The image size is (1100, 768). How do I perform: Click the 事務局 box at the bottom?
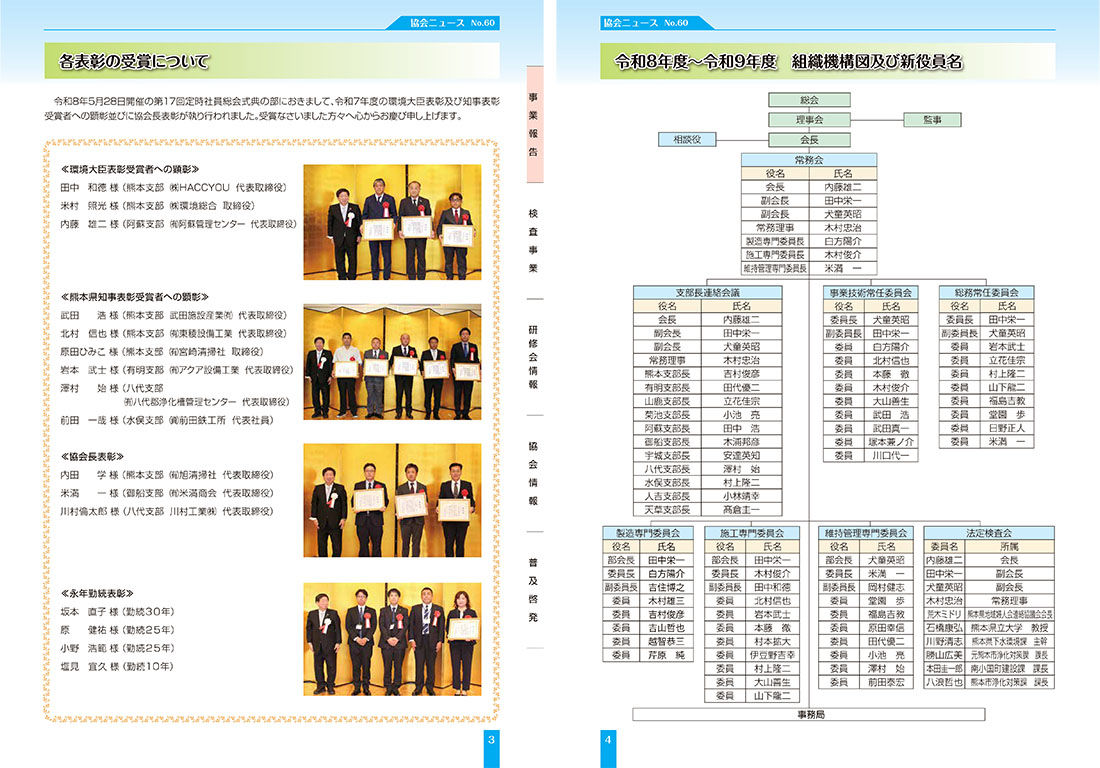[x=809, y=715]
